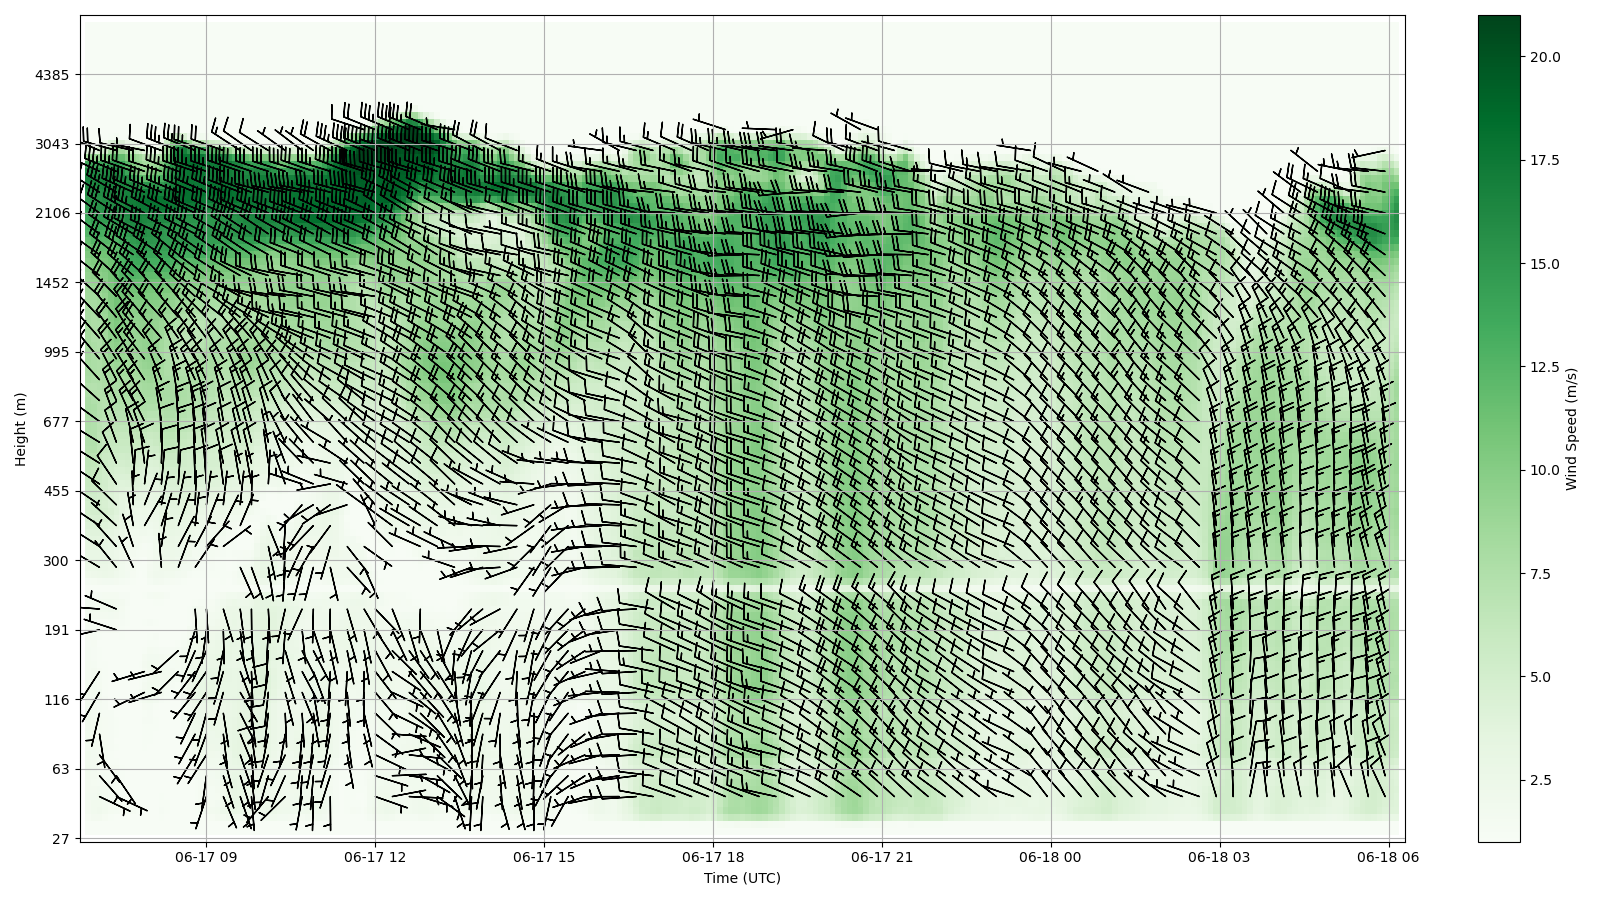Click the 1452 height tick label
Screen dimensions: 1600x900
[x=51, y=283]
